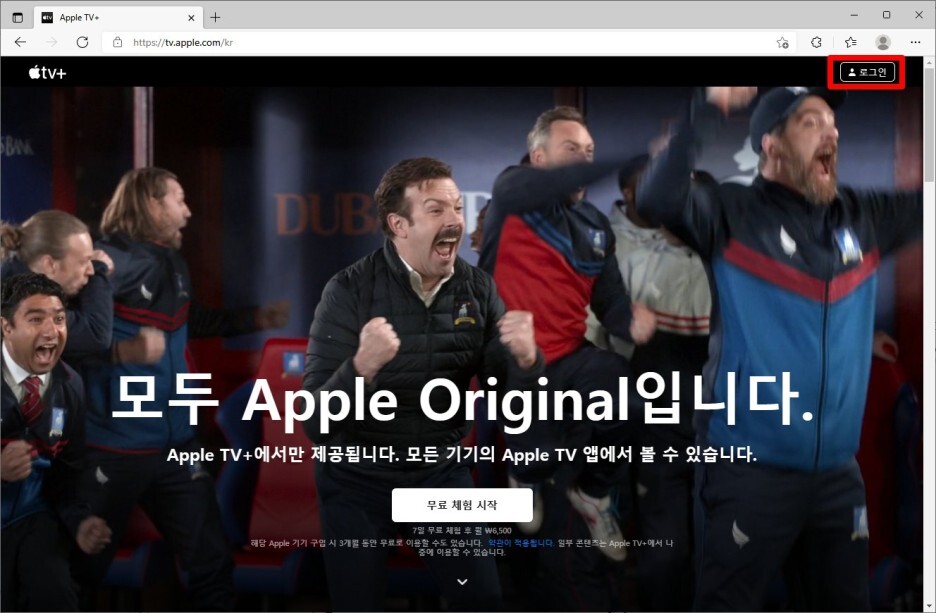Click the 무료 체험 시작 button
Viewport: 936px width, 613px height.
tap(462, 505)
